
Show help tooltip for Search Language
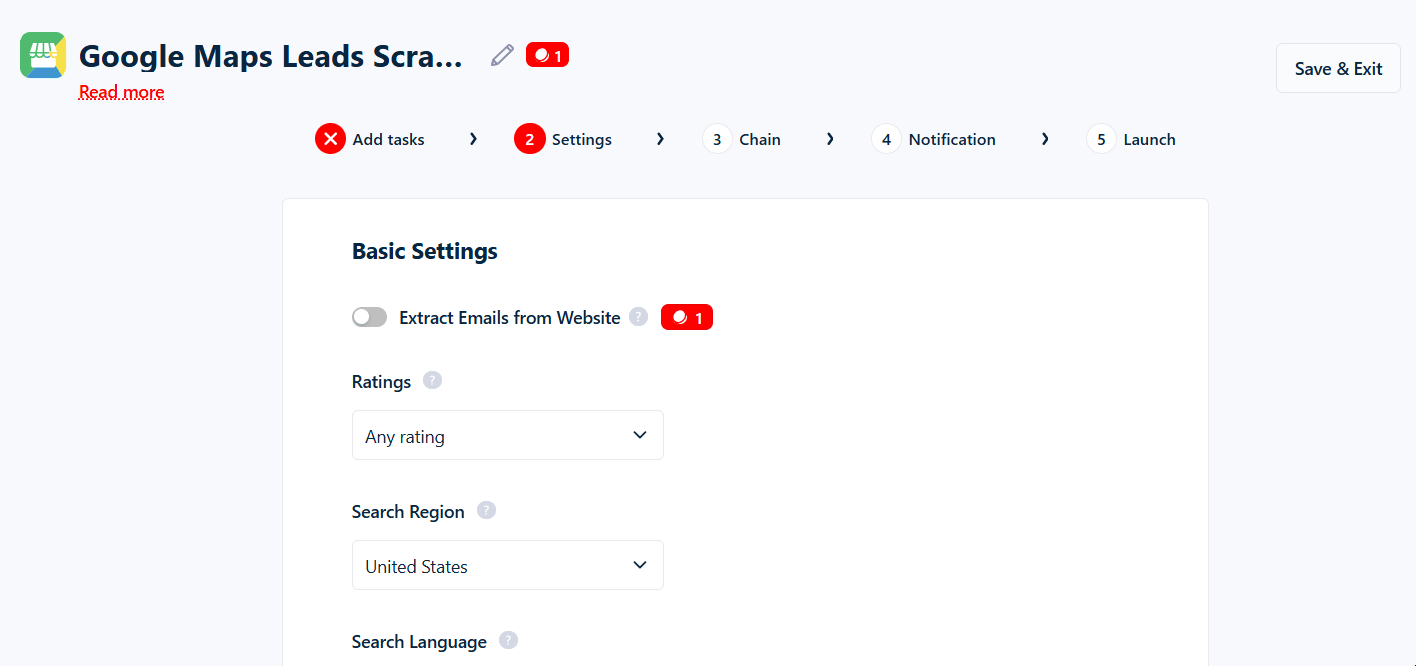(x=508, y=640)
